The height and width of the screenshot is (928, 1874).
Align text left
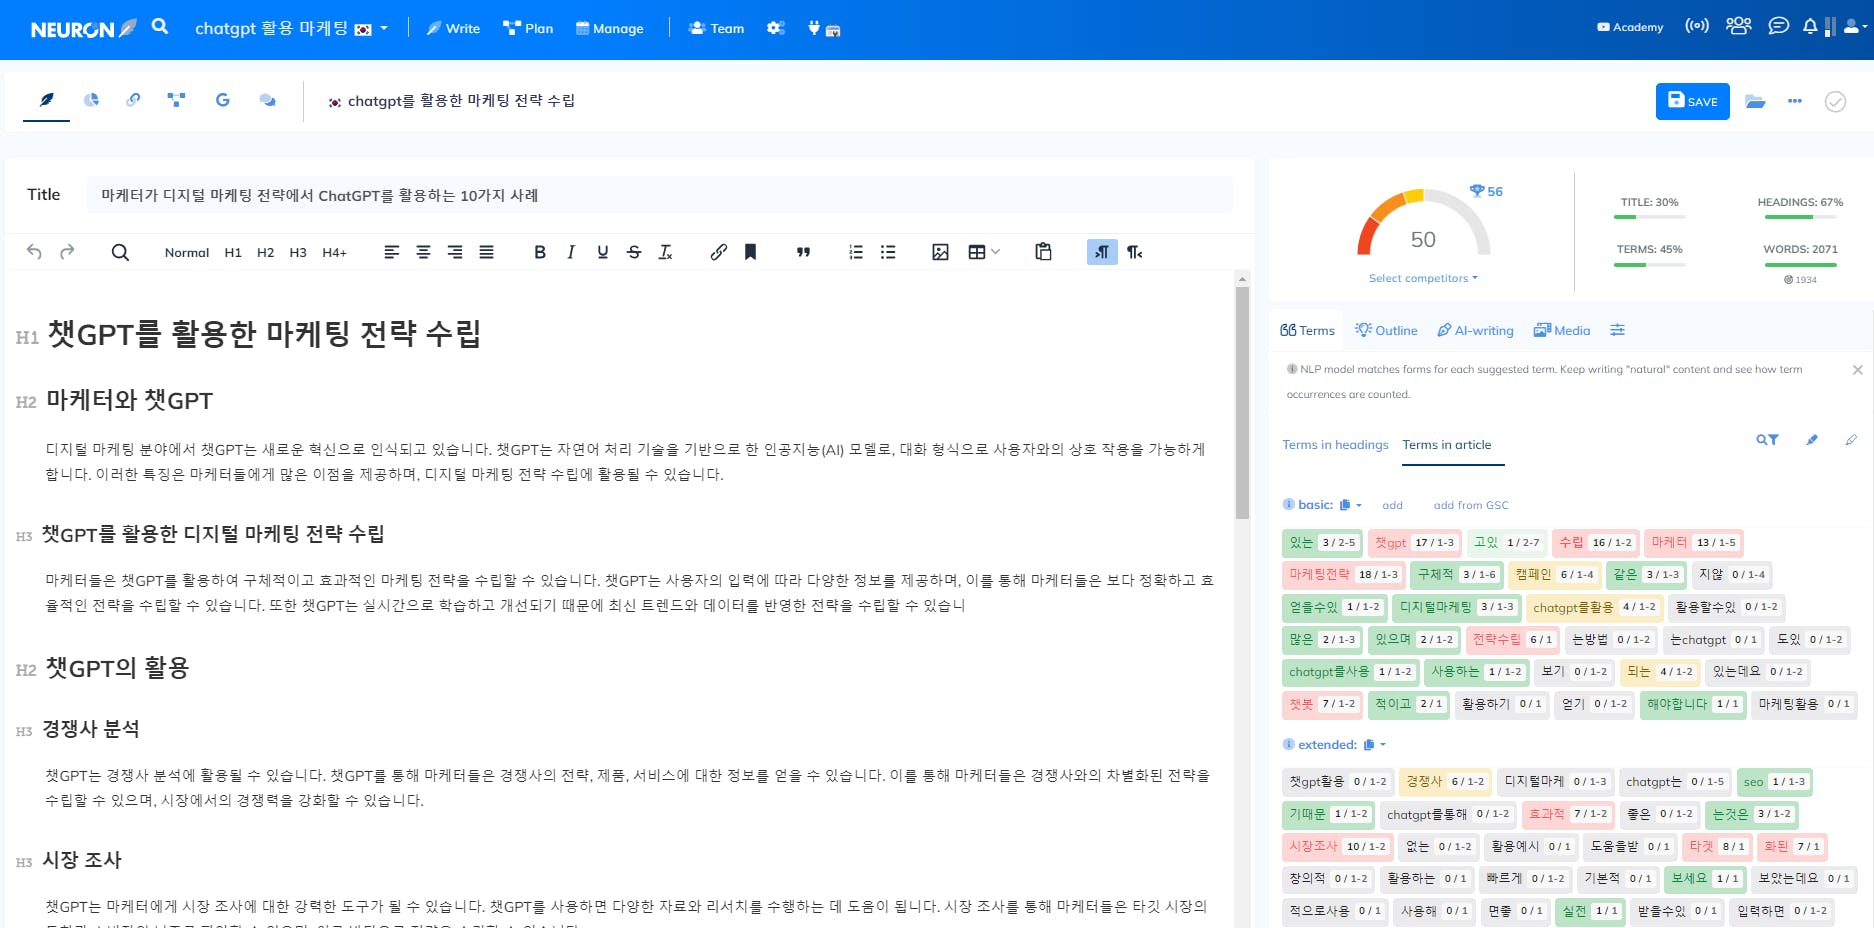(392, 252)
